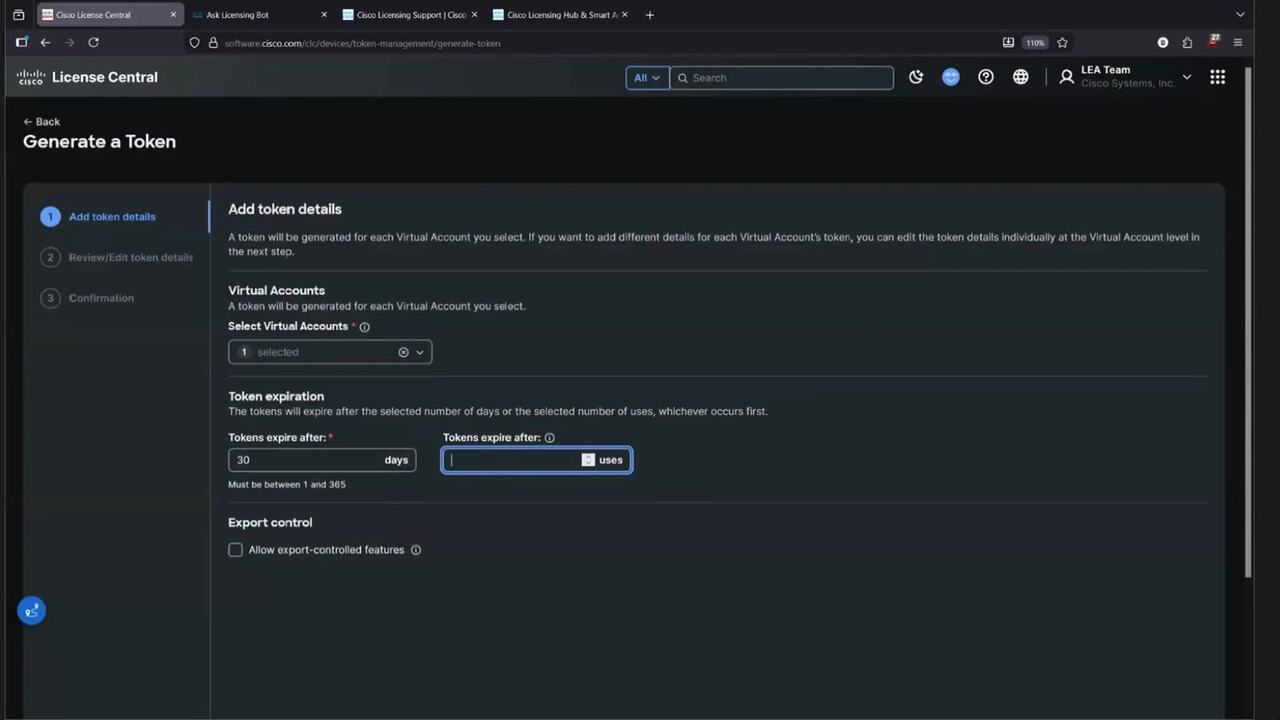Click the blue assistant avatar in header
The image size is (1280, 720).
pyautogui.click(x=951, y=77)
